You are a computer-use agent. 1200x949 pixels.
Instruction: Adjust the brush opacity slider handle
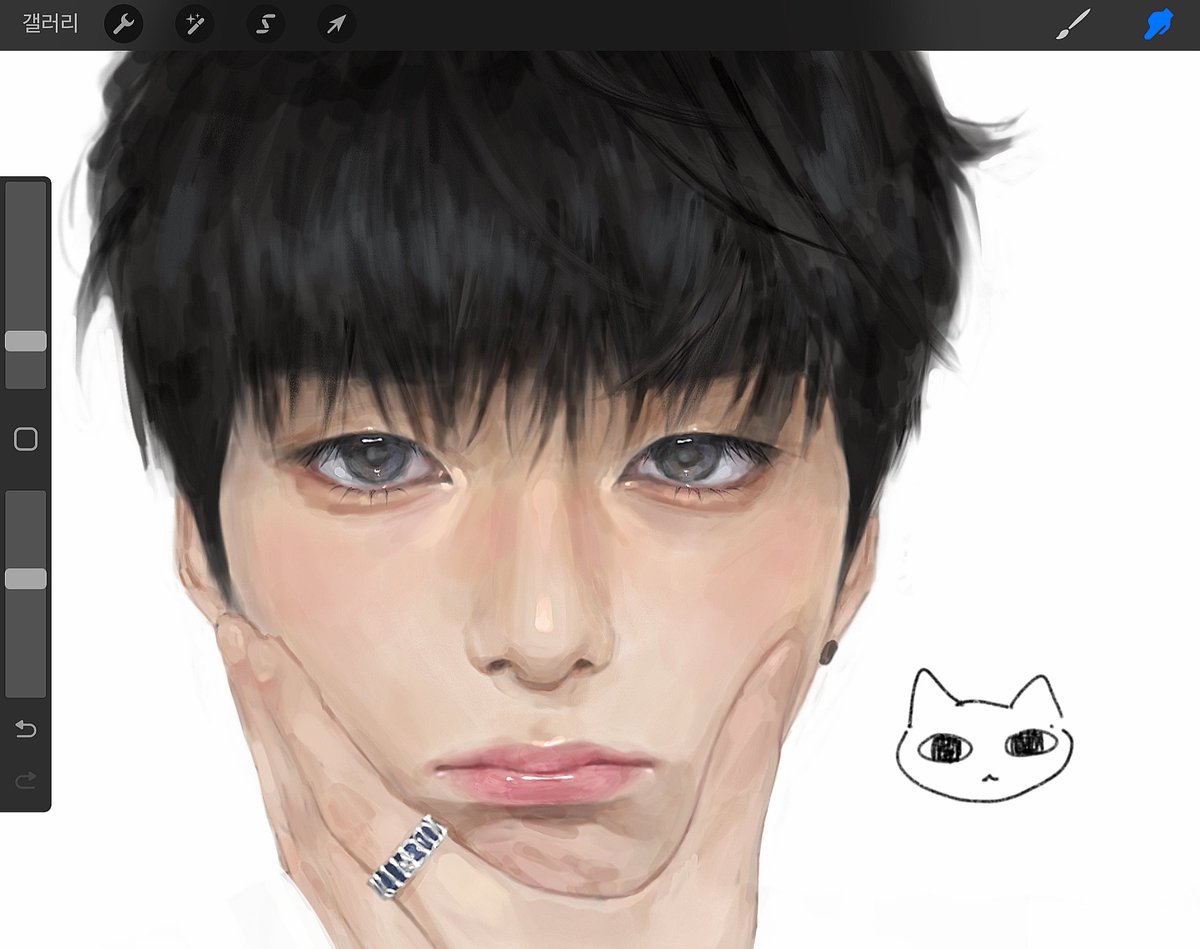tap(26, 579)
